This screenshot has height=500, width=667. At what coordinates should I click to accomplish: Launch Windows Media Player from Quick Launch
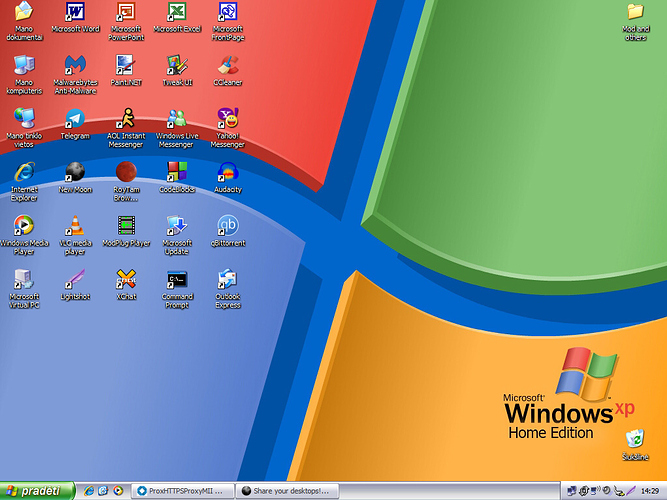pos(118,491)
